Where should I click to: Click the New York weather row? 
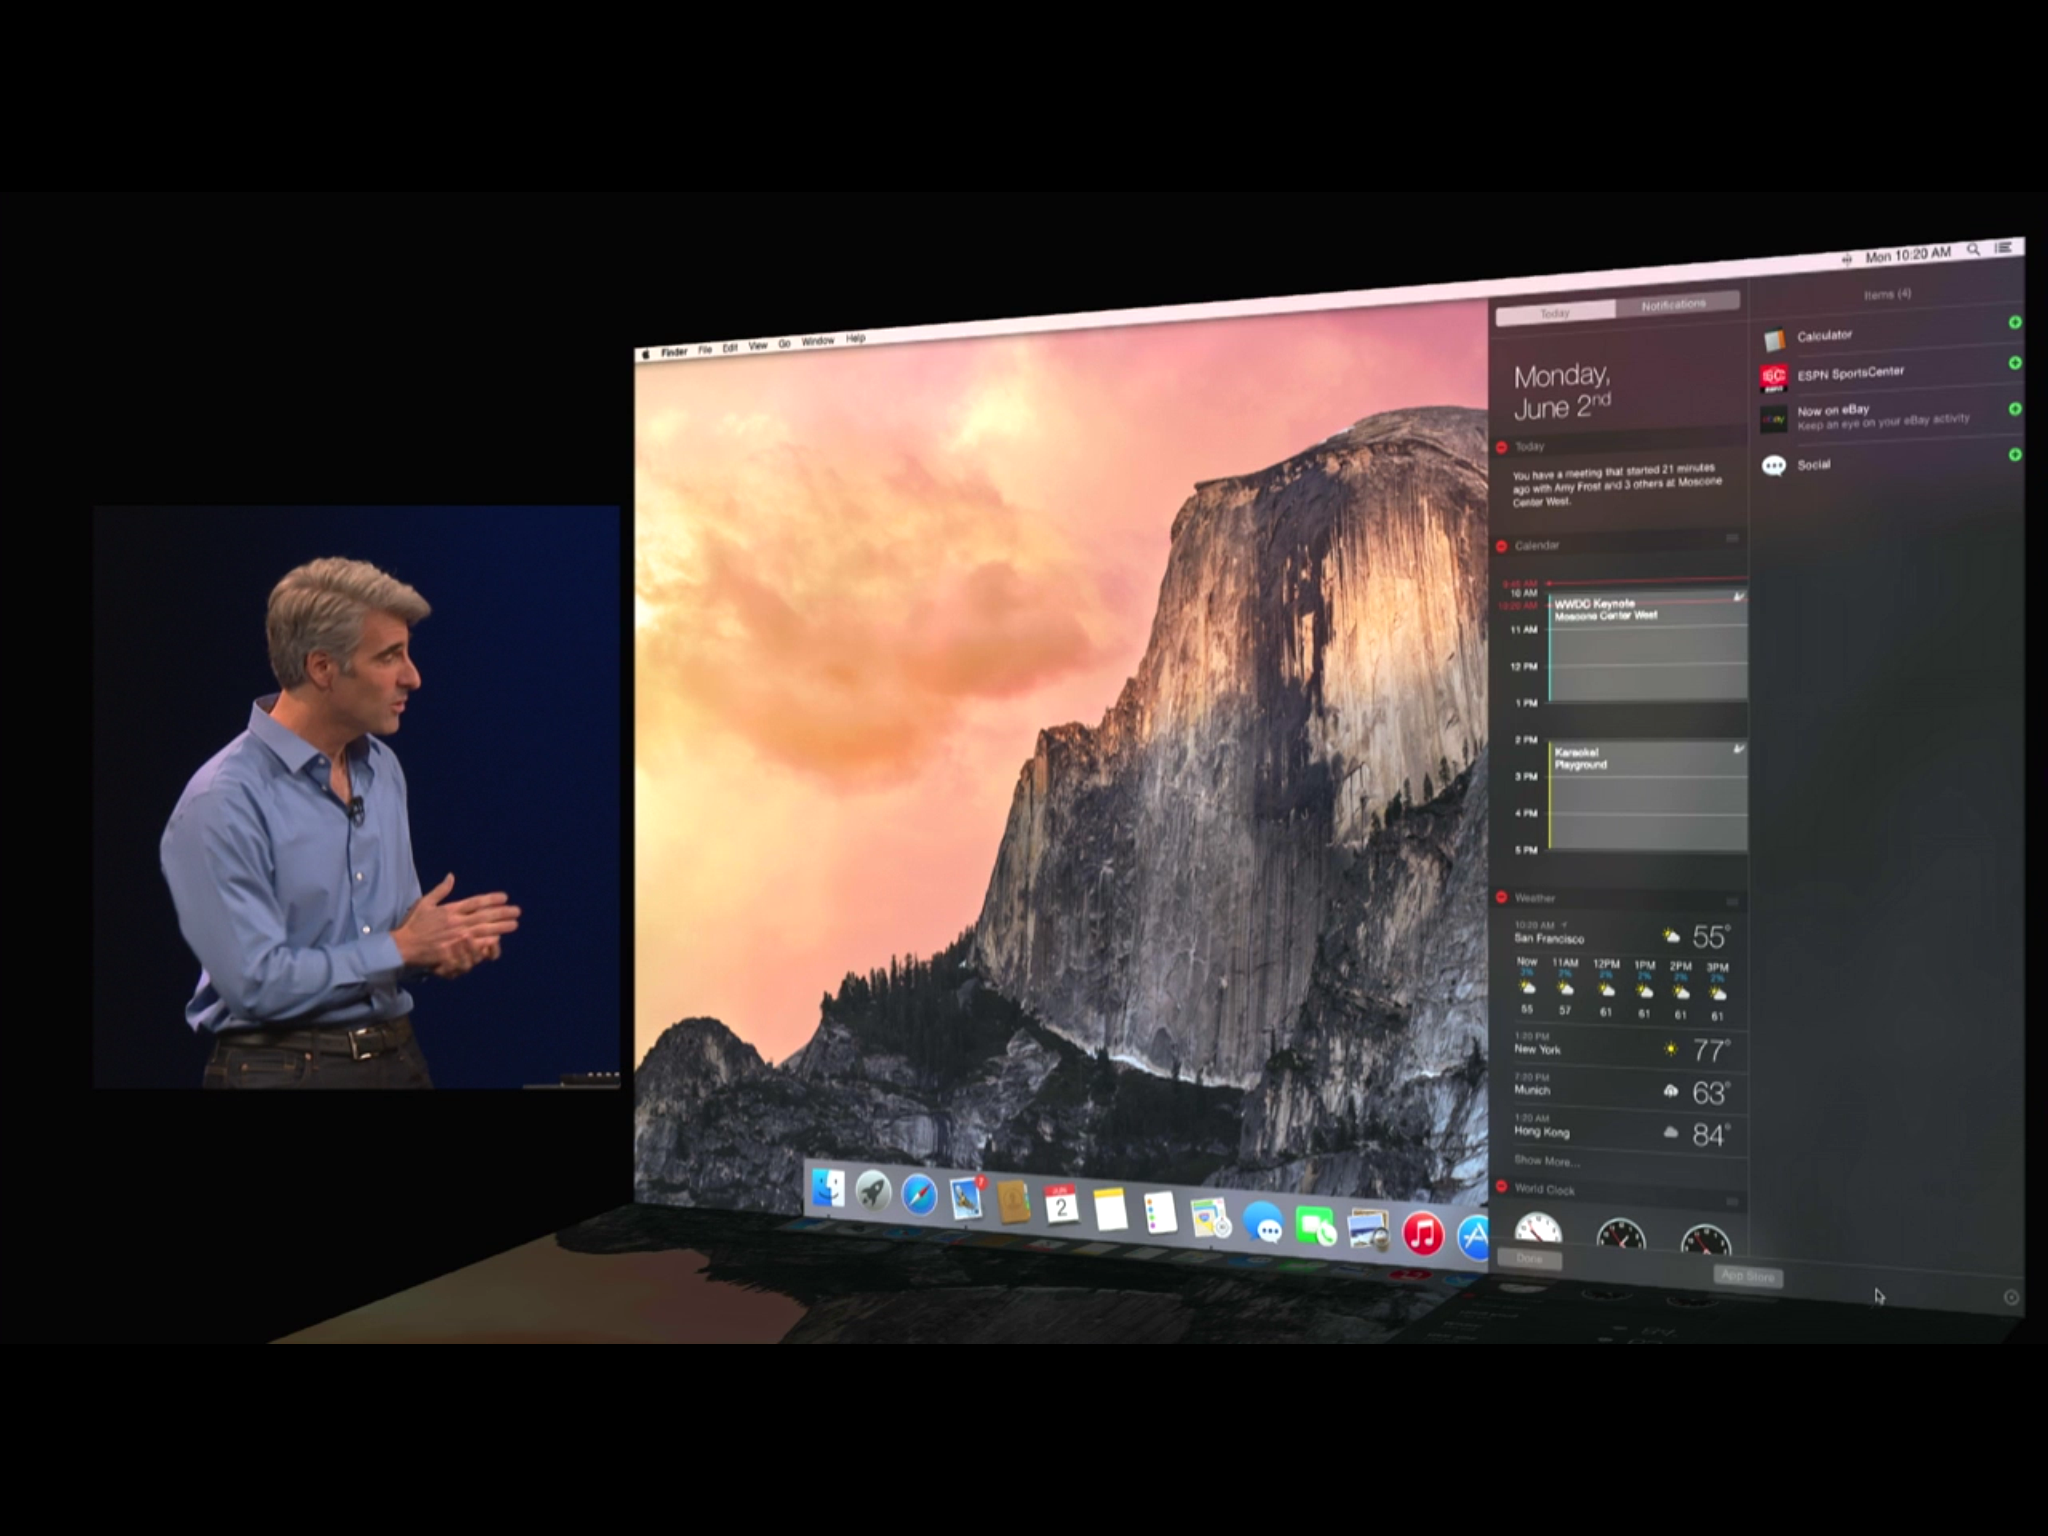pos(1622,1048)
